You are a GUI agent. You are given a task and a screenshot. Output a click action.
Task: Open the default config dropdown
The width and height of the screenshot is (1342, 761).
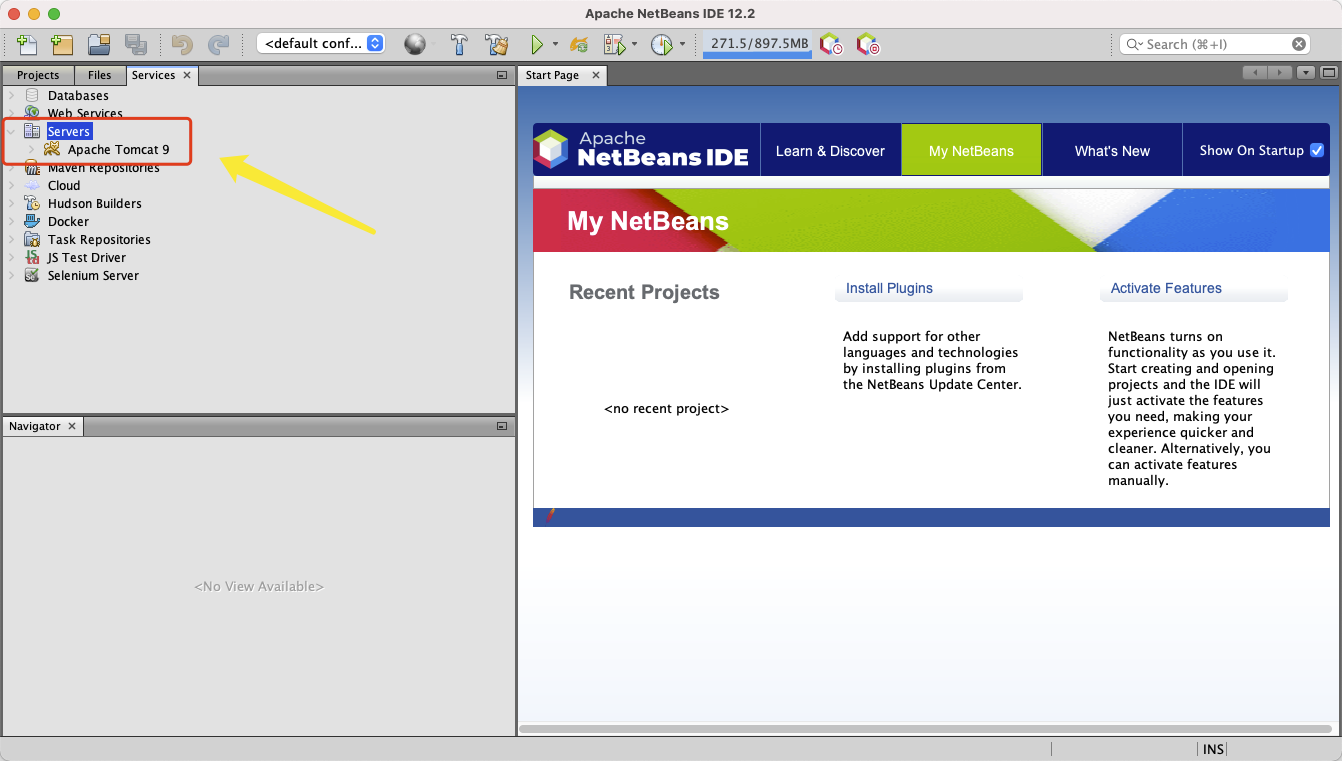click(x=322, y=43)
